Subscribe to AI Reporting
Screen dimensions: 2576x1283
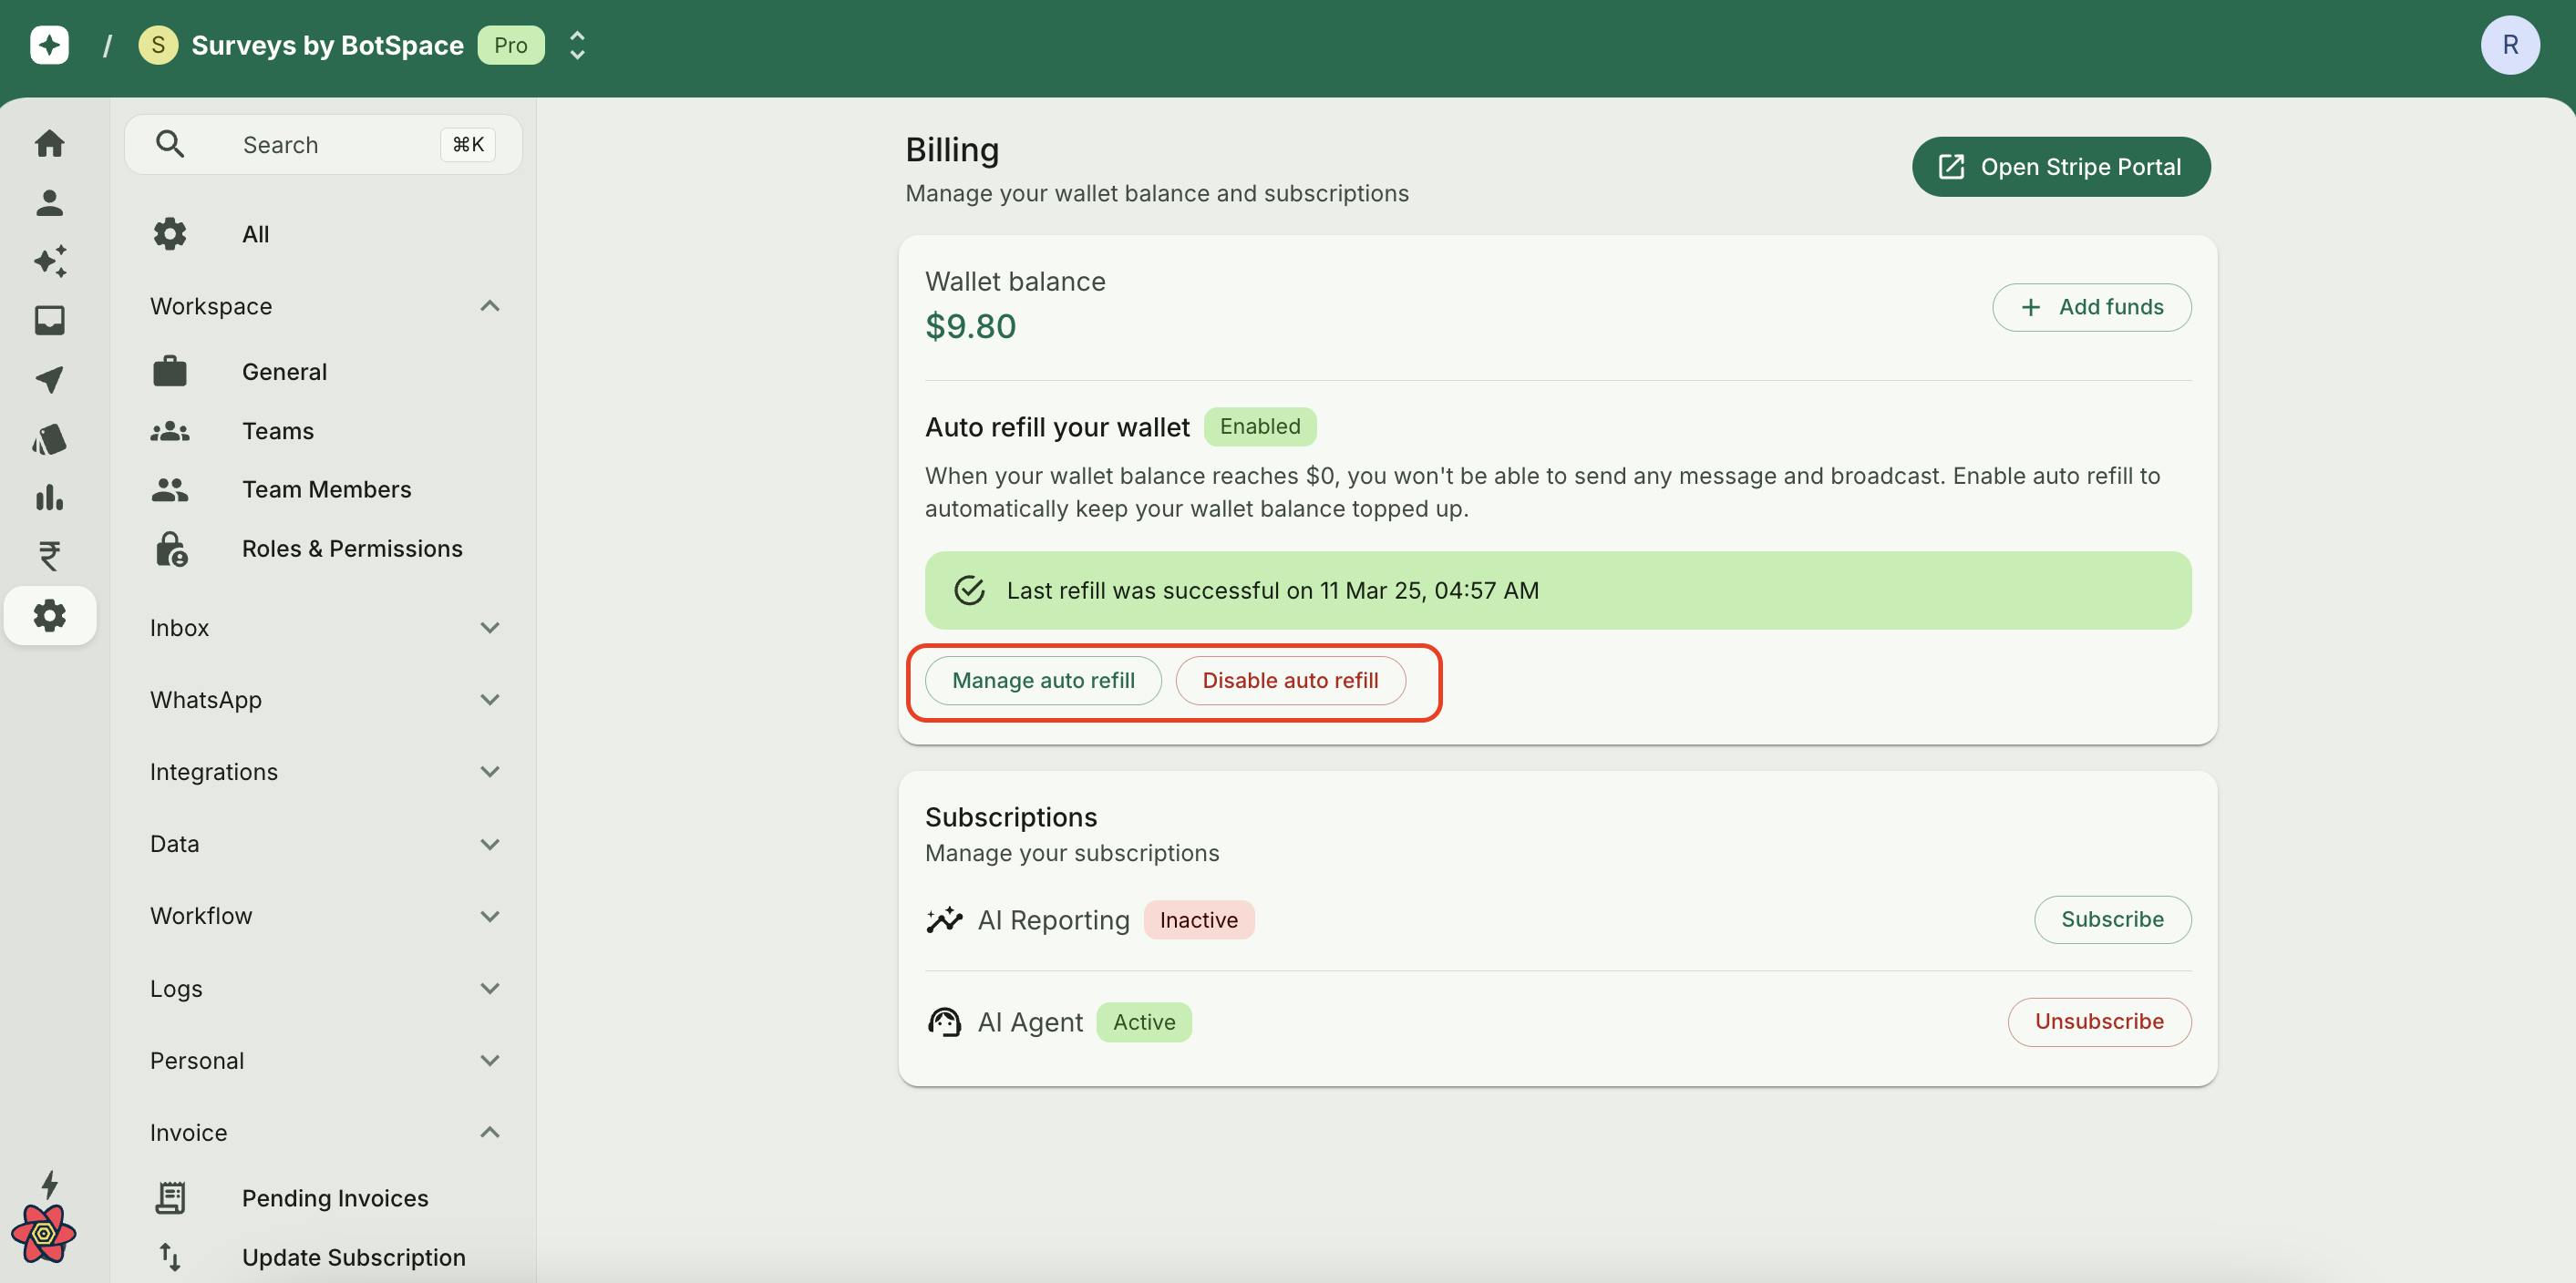click(x=2112, y=920)
